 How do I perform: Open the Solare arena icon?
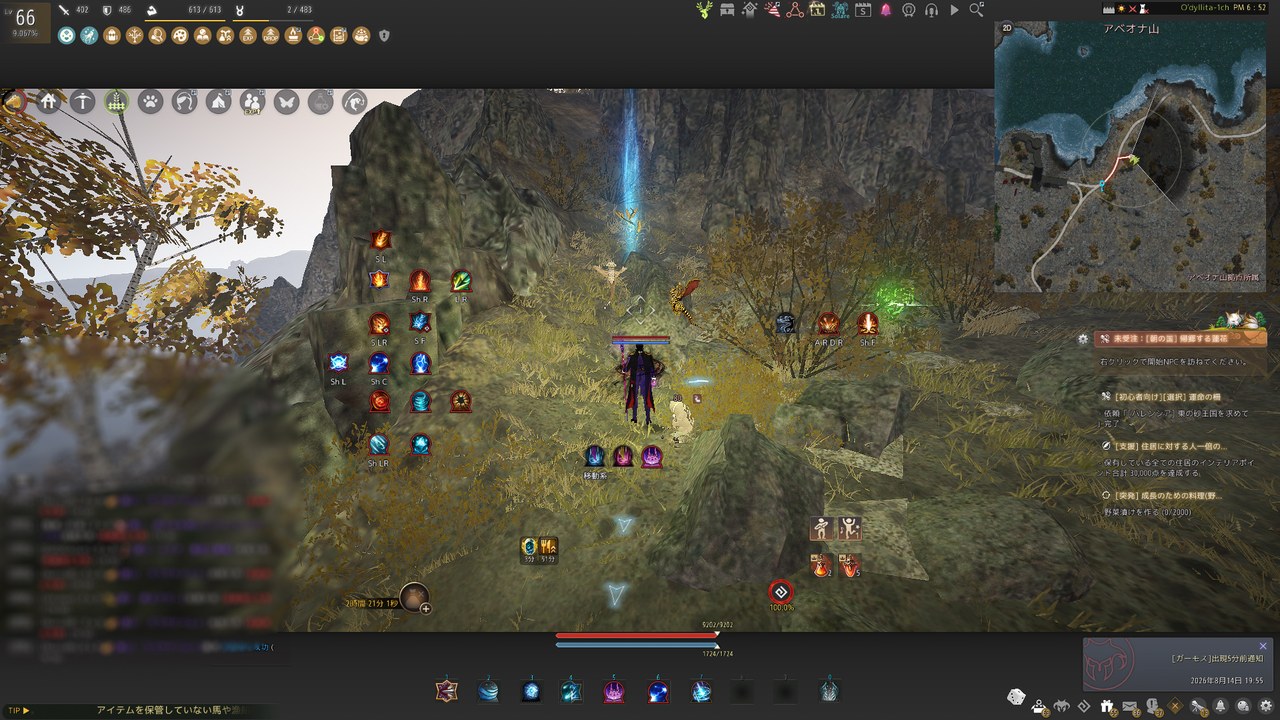point(840,10)
